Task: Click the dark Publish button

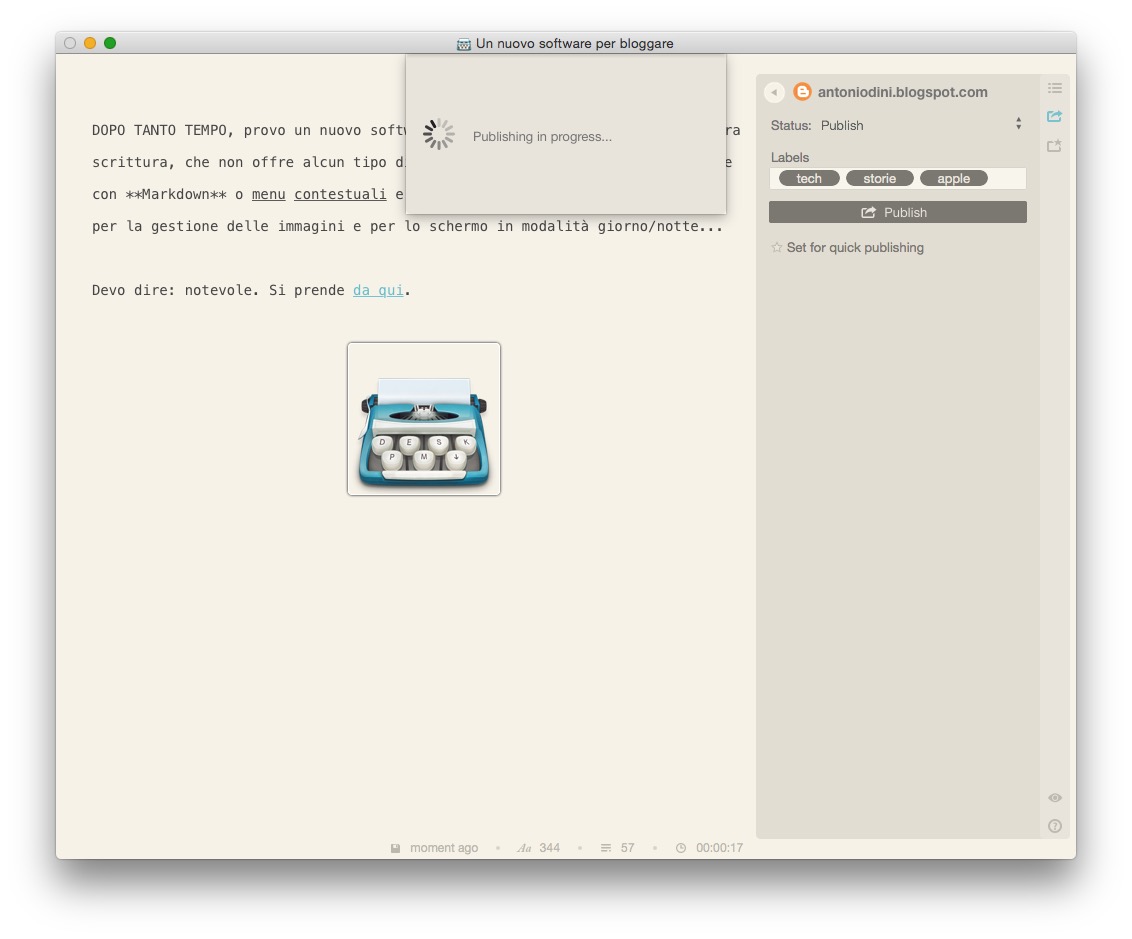Action: (x=897, y=212)
